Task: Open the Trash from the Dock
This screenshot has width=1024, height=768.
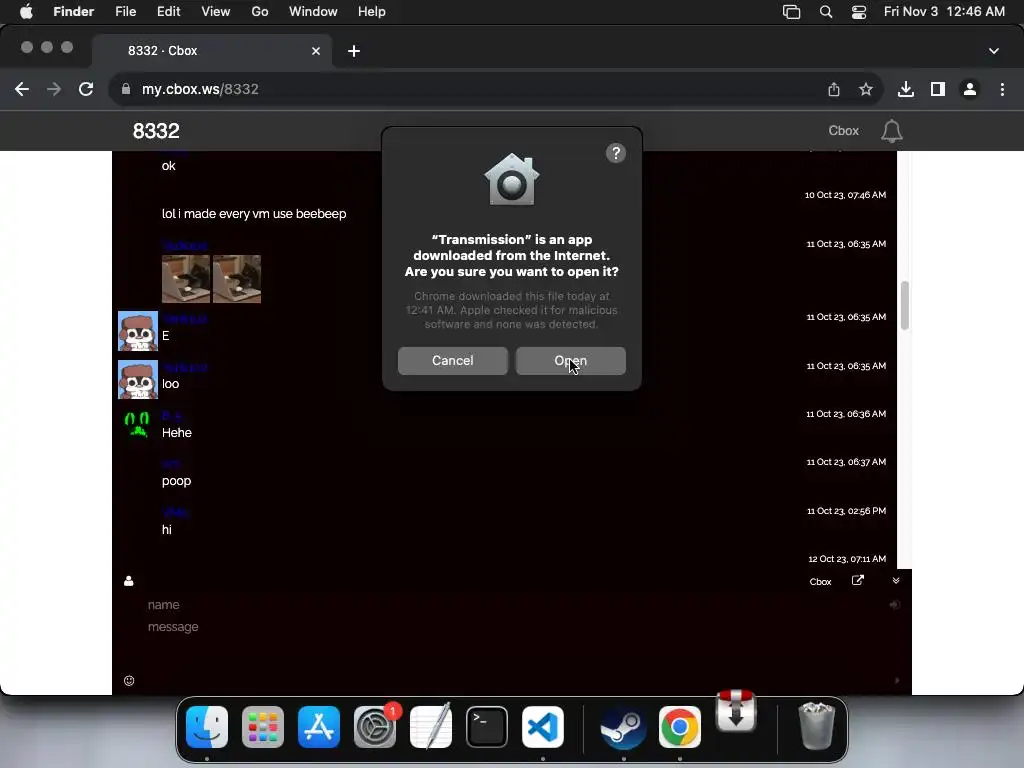Action: 816,726
